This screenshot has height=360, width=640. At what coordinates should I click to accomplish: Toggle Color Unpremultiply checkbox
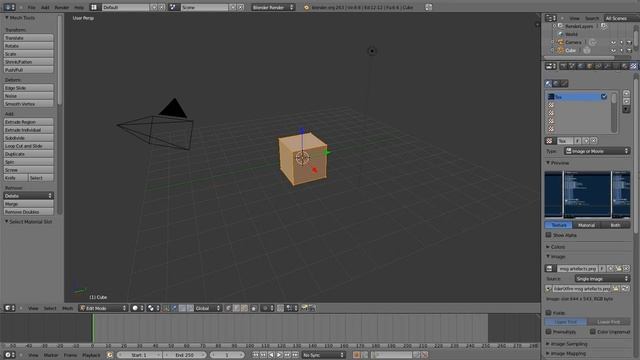point(592,331)
